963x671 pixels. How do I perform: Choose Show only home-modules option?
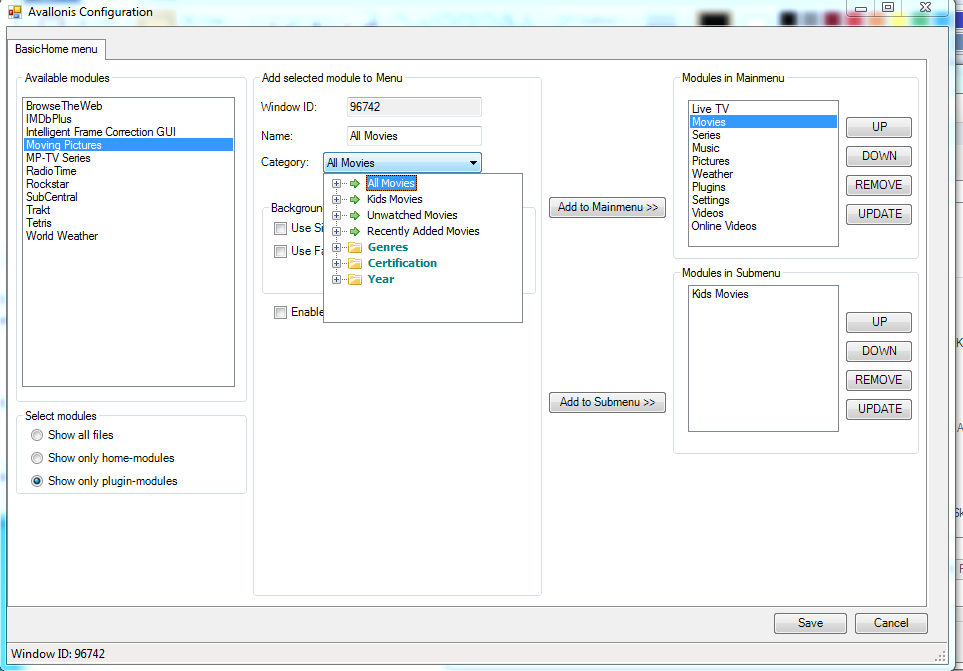(x=38, y=458)
